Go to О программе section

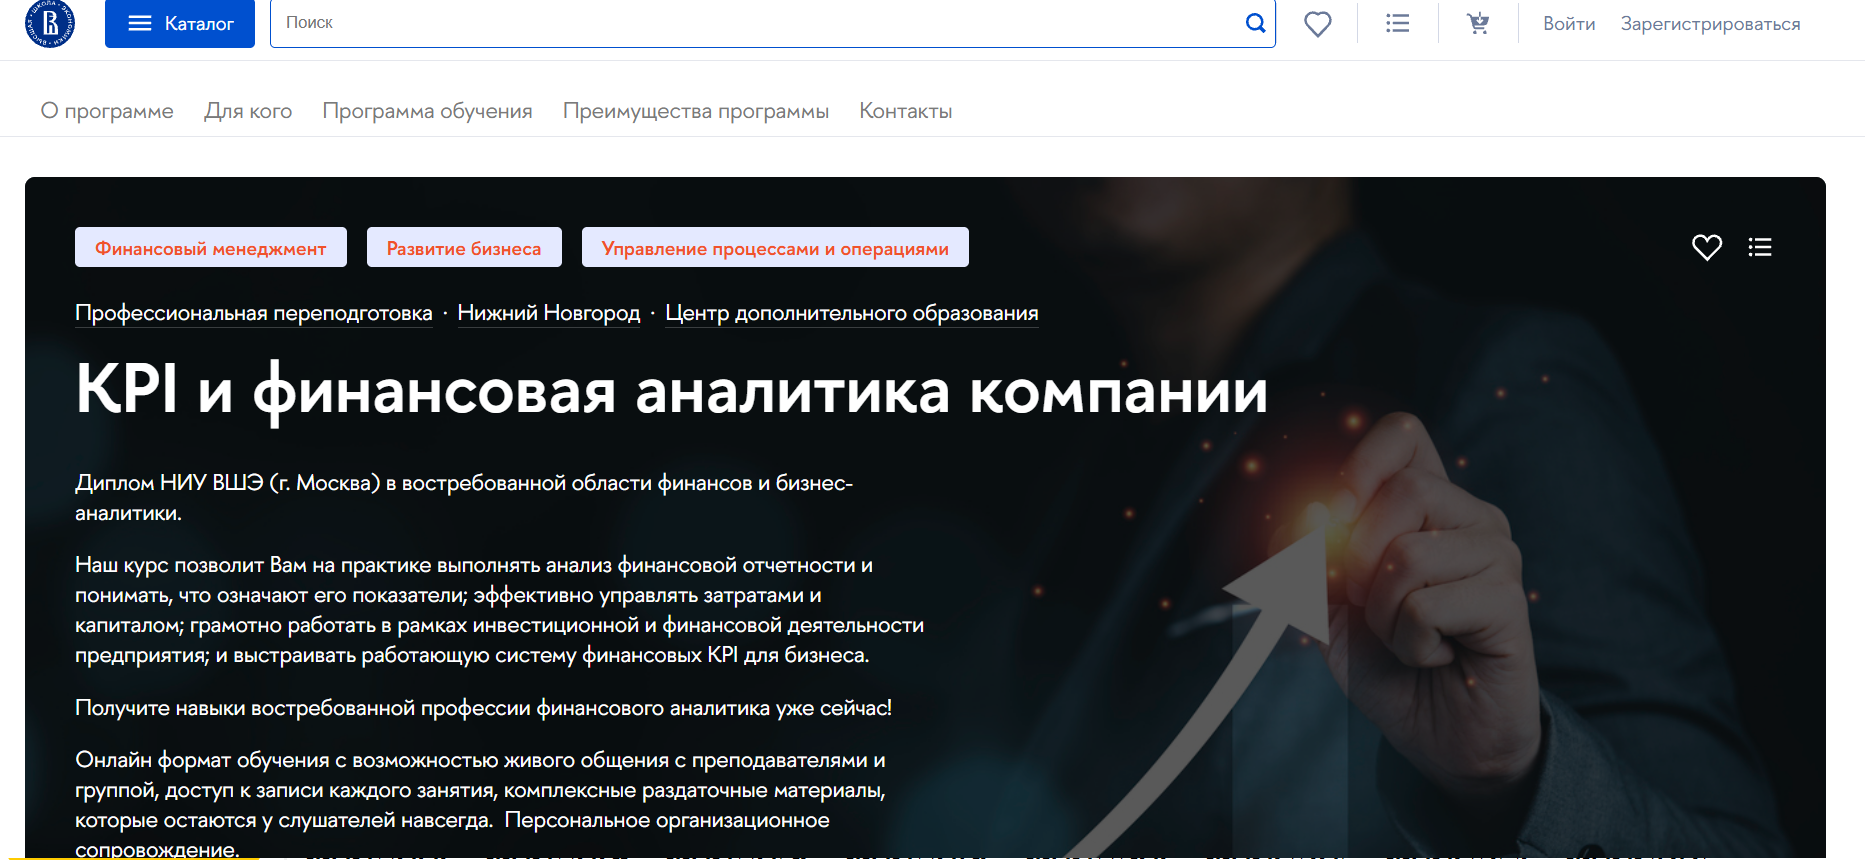coord(107,111)
